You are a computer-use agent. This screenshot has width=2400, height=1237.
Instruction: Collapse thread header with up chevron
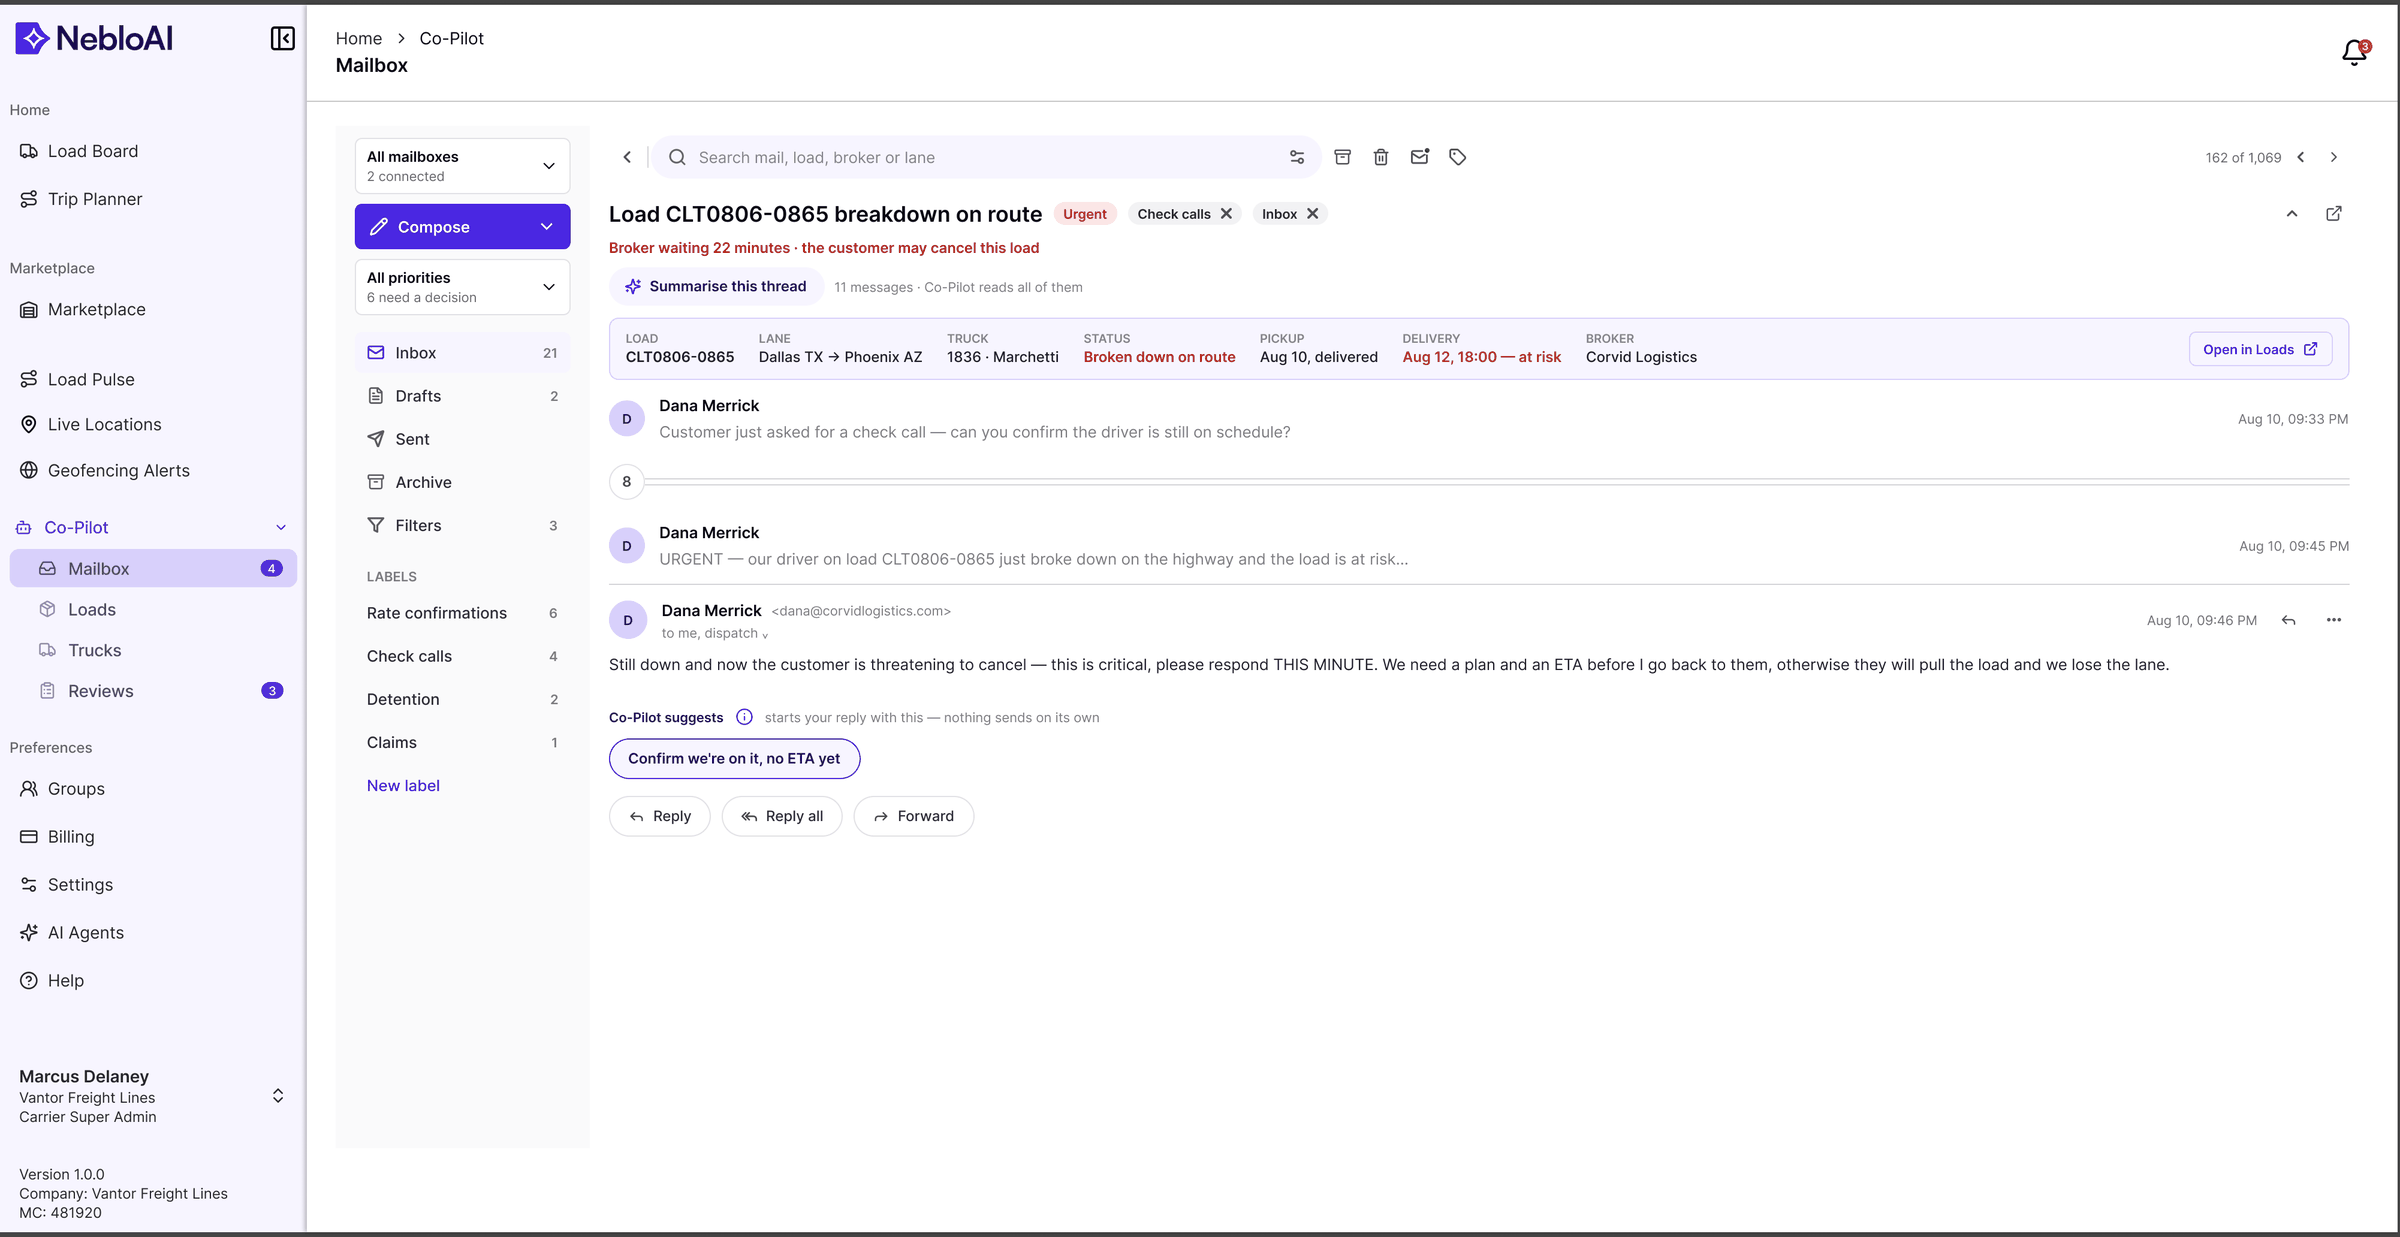click(x=2292, y=213)
